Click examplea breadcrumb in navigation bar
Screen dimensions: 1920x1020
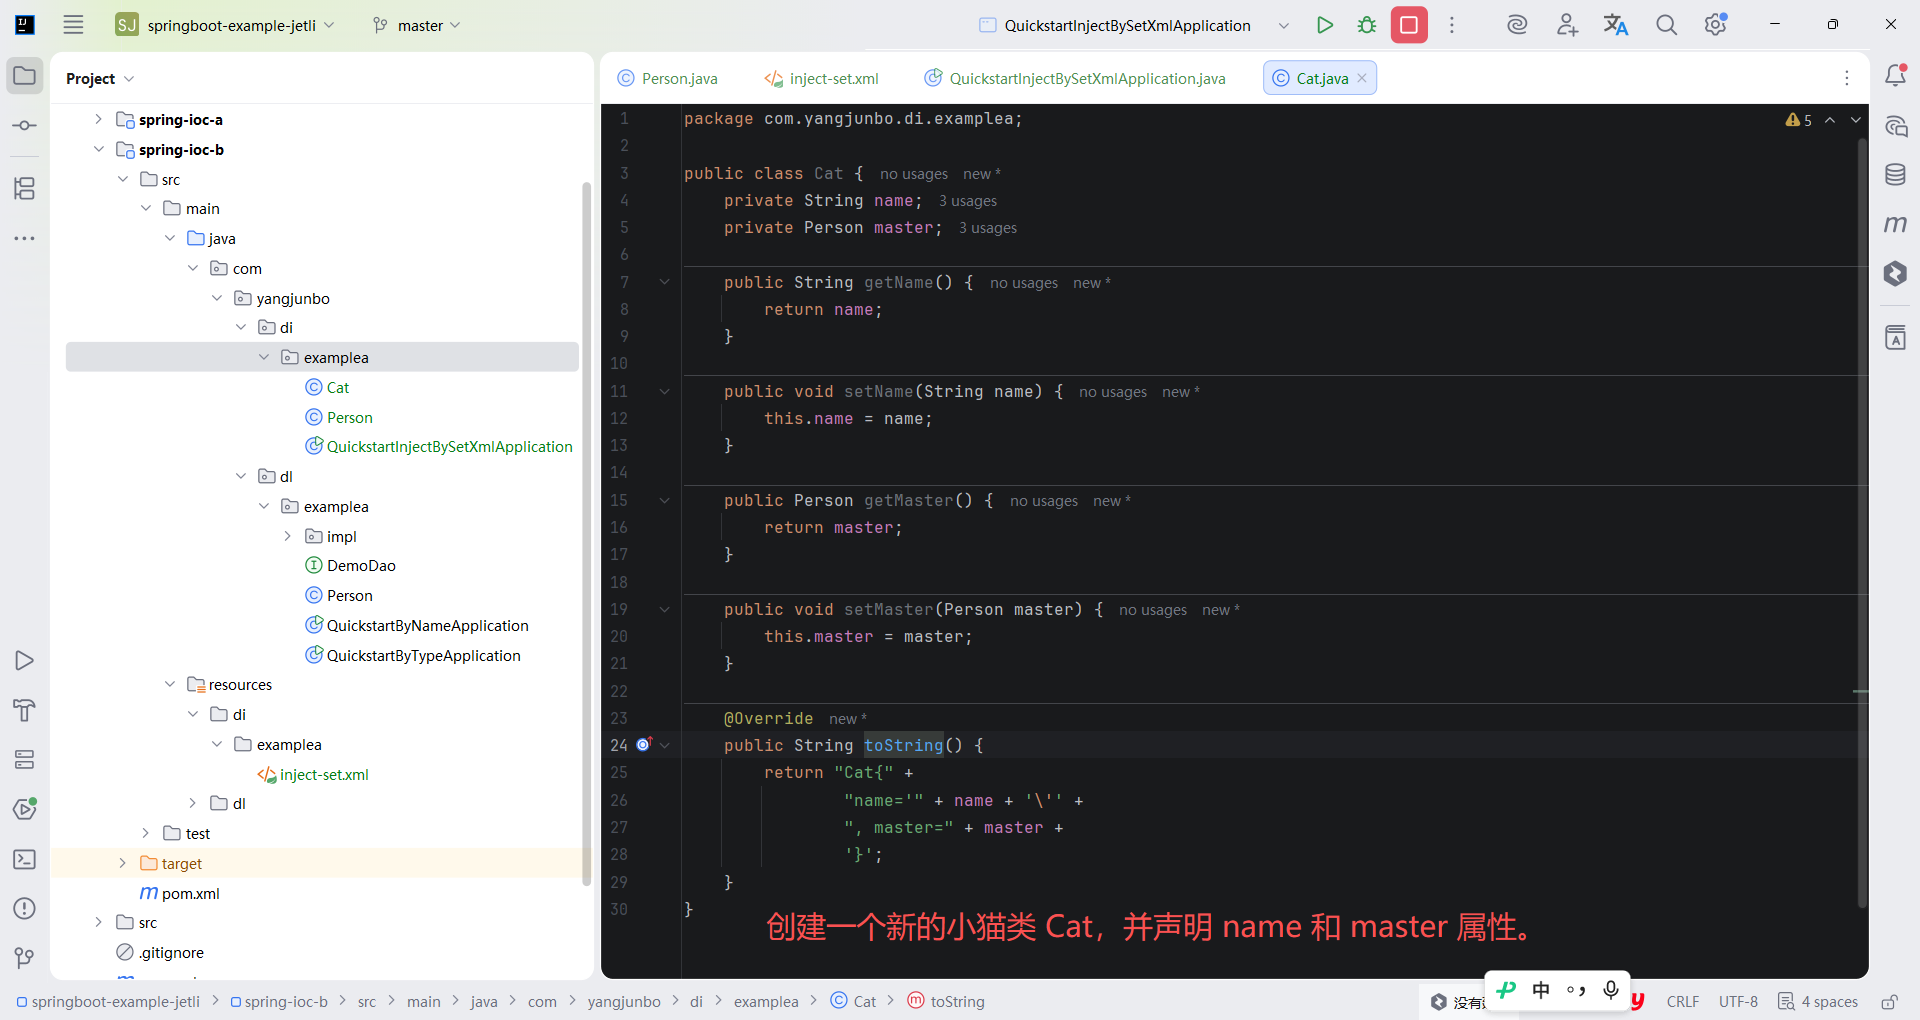(766, 1001)
